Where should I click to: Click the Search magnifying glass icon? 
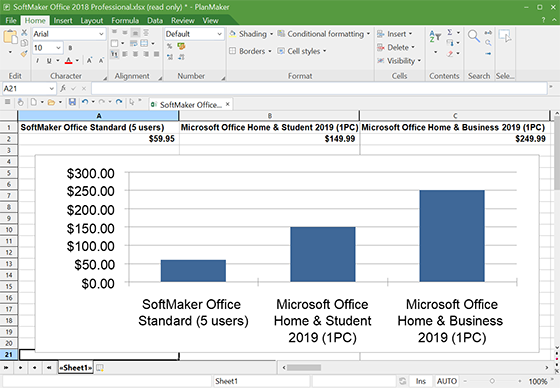(474, 36)
